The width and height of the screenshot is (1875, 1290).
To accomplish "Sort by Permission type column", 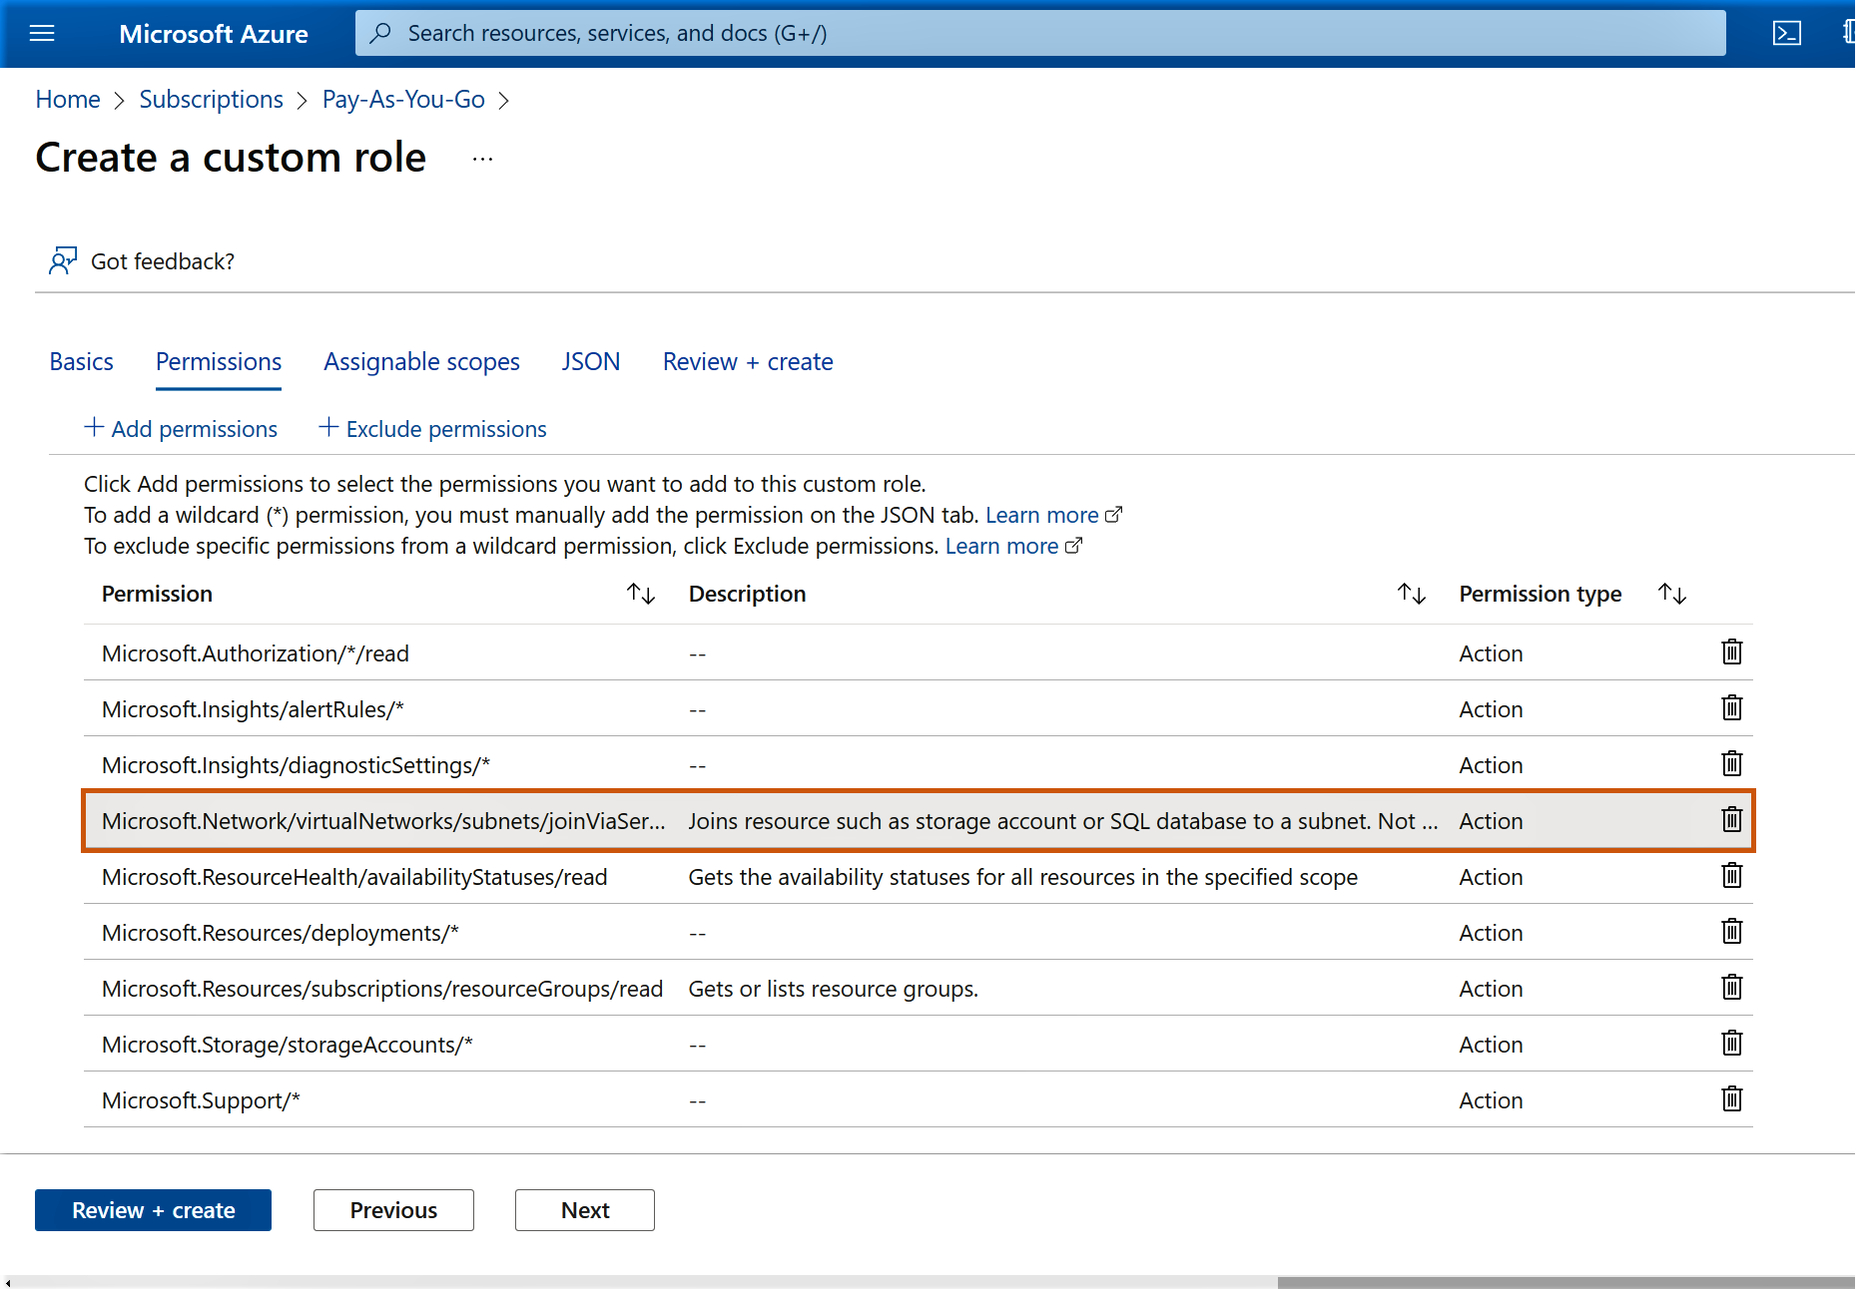I will [x=1671, y=594].
